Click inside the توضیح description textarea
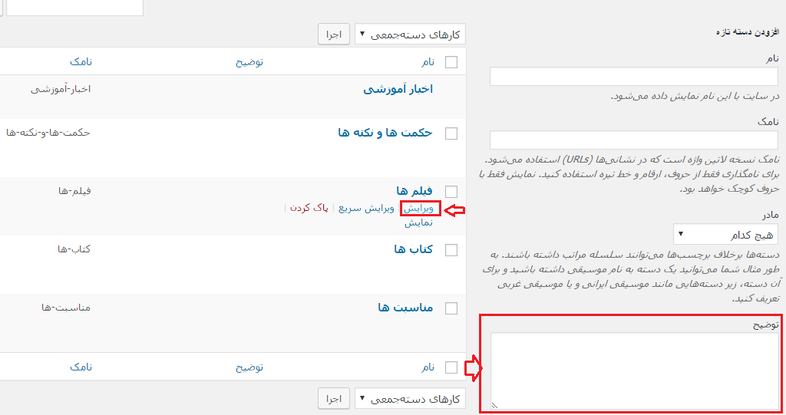The height and width of the screenshot is (415, 786). (x=634, y=371)
